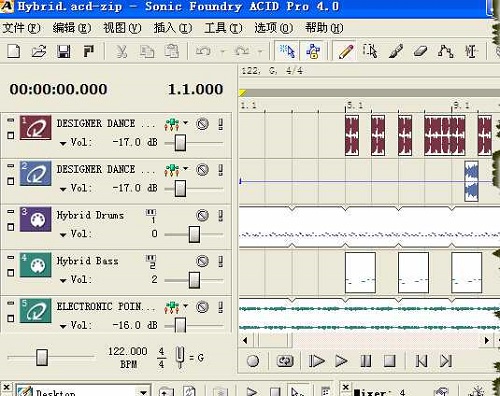
Task: Open ELECTRONIC POIN track FX dropdown arrow
Action: (x=186, y=305)
